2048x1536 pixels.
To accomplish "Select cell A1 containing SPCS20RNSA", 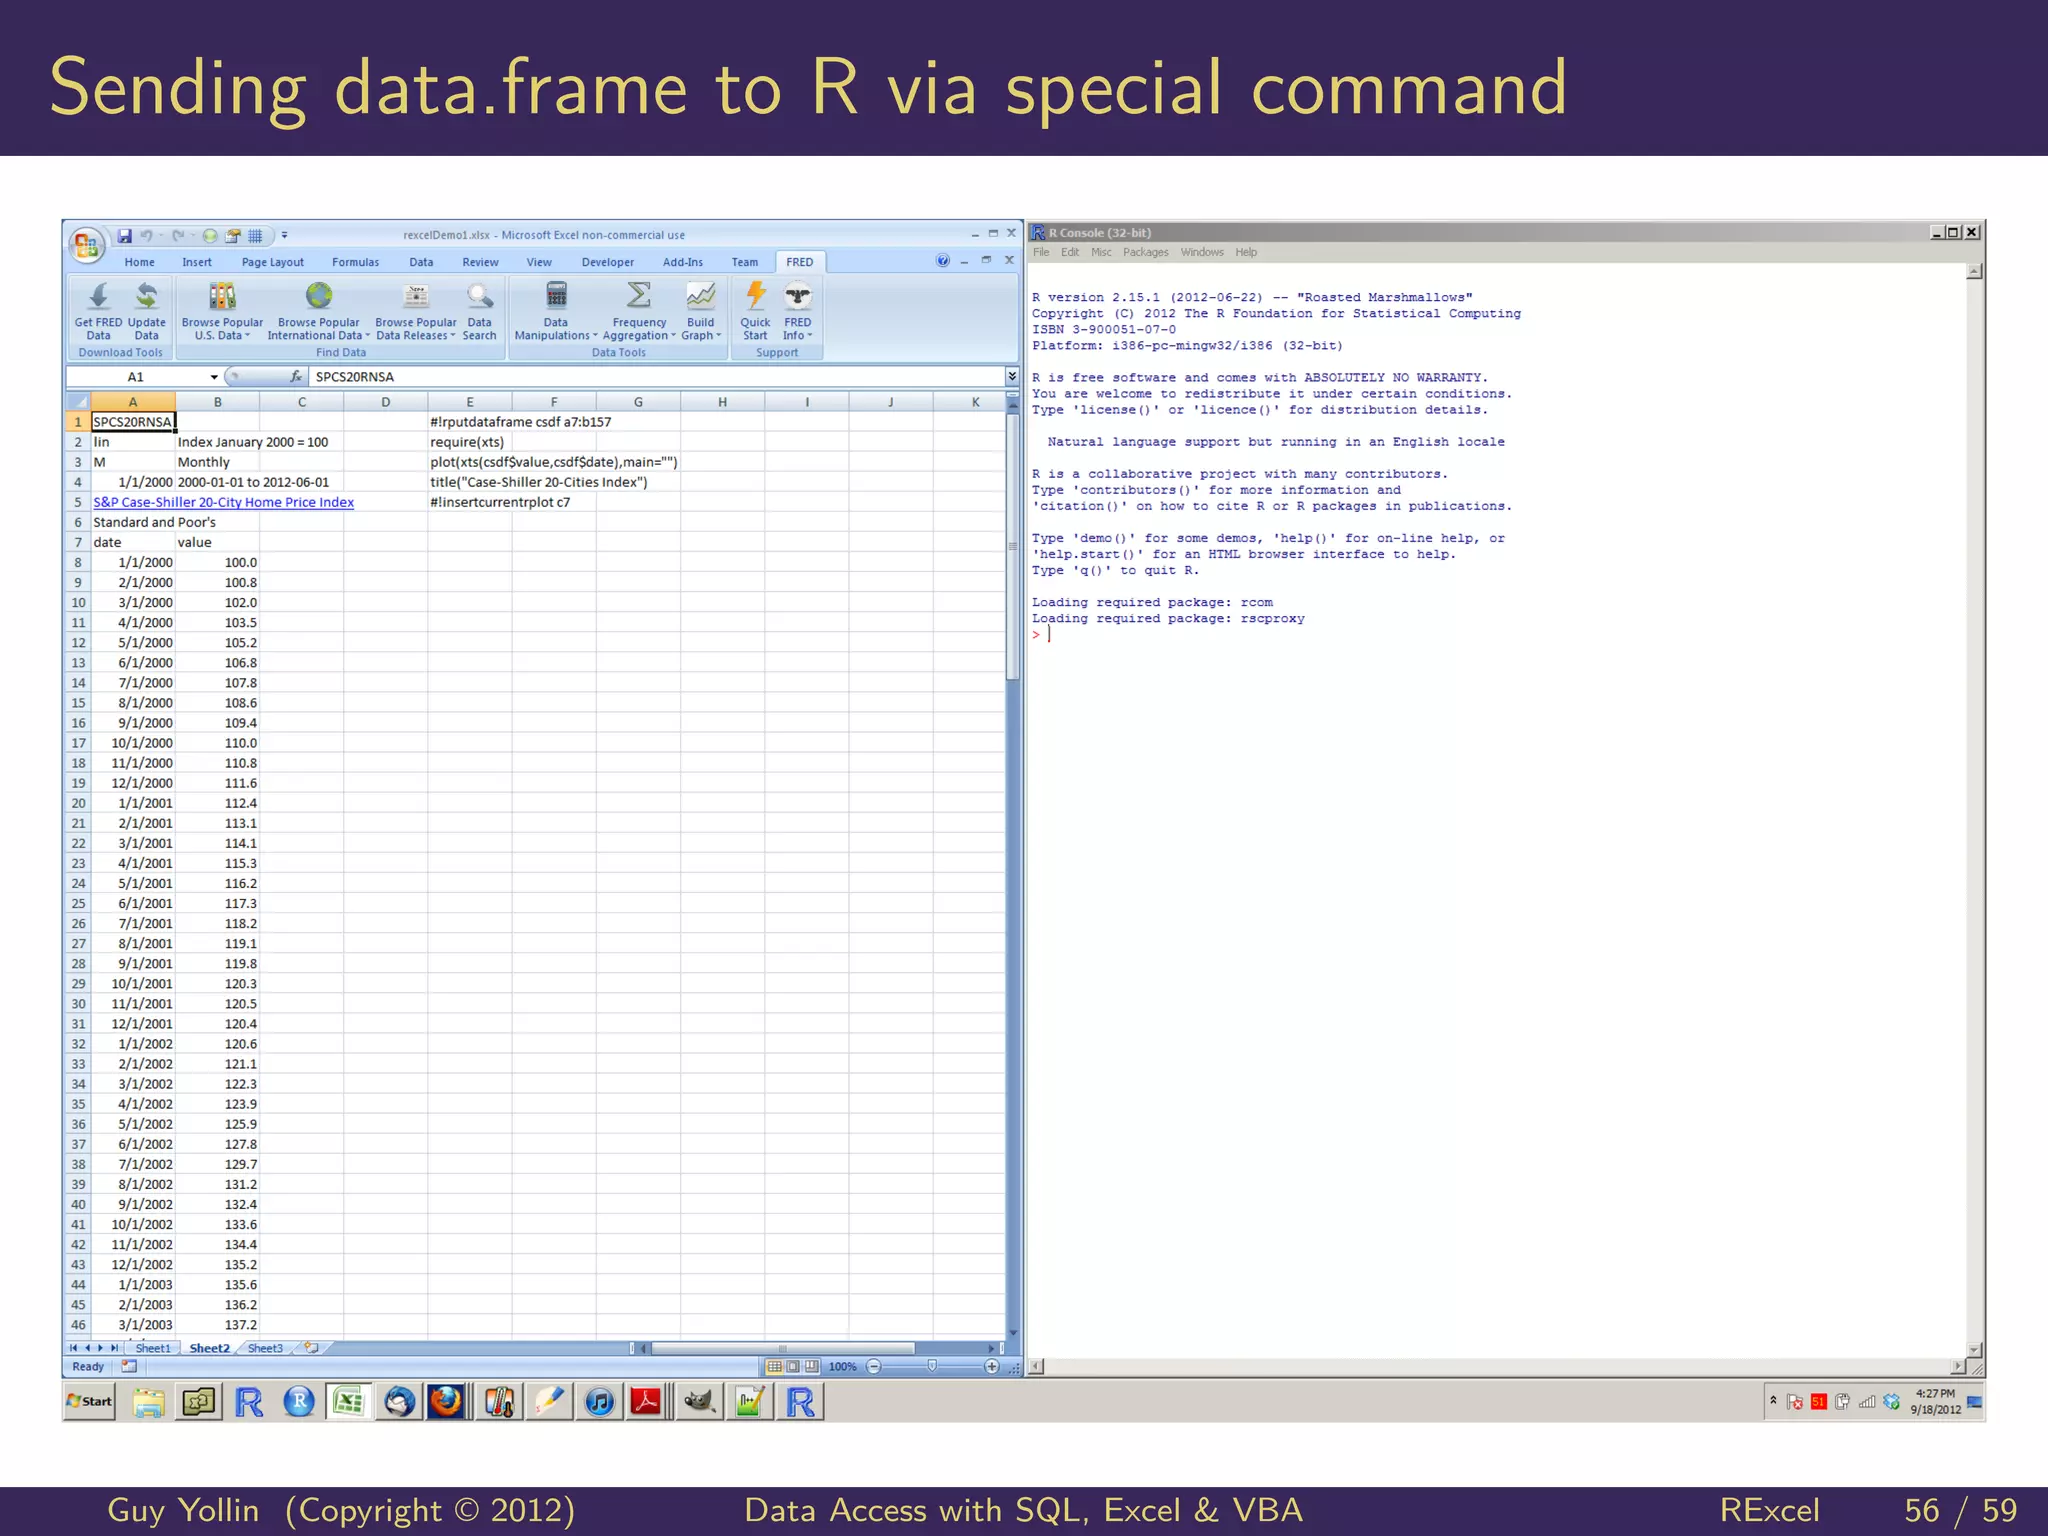I will pos(133,422).
